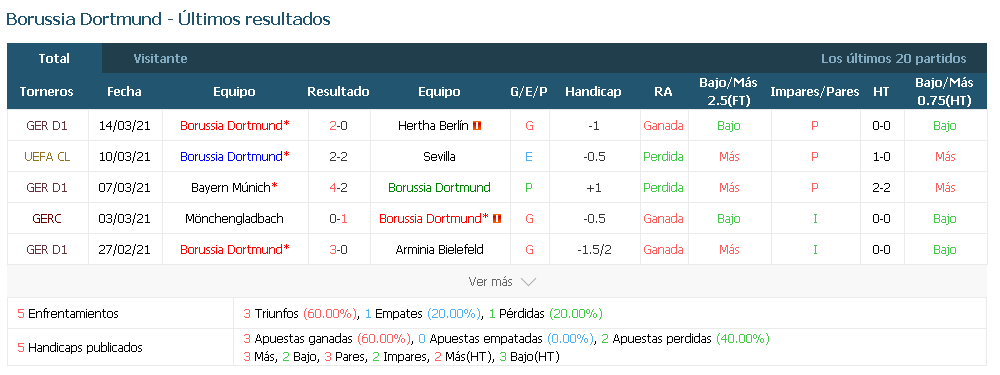
Task: Click the red card icon beside Hertha Berlín
Action: 477,126
